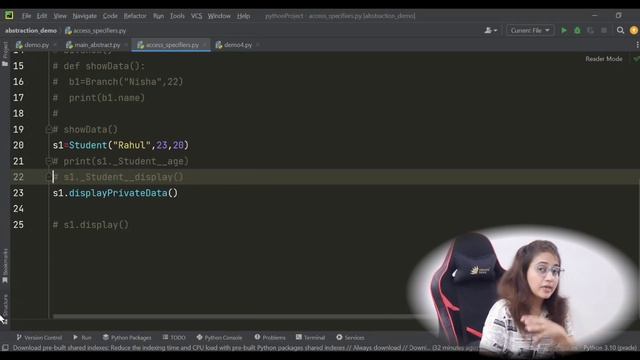The image size is (640, 360).
Task: Click displayPrivateData call on line 23
Action: 118,193
